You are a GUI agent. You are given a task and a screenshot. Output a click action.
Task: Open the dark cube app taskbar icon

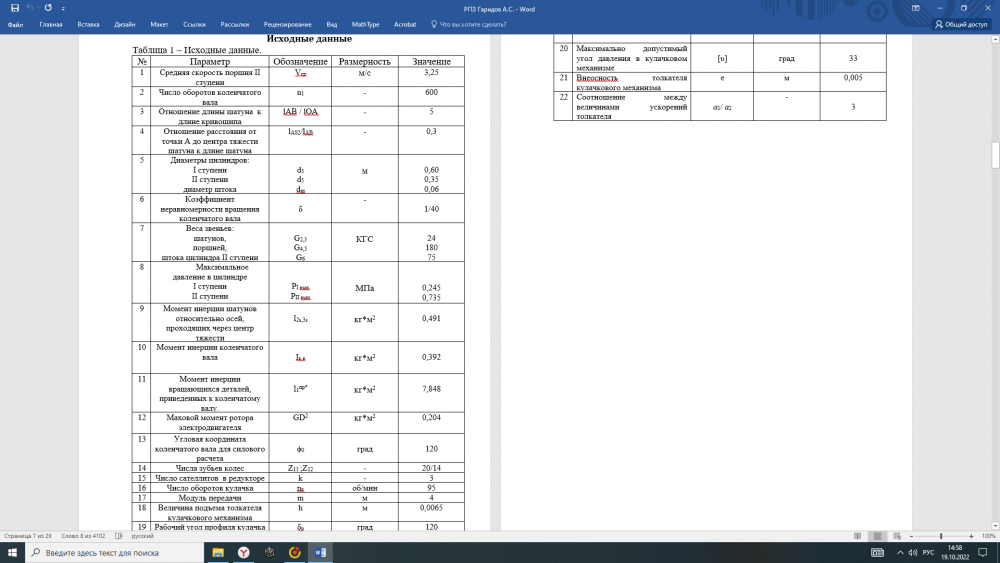point(269,553)
